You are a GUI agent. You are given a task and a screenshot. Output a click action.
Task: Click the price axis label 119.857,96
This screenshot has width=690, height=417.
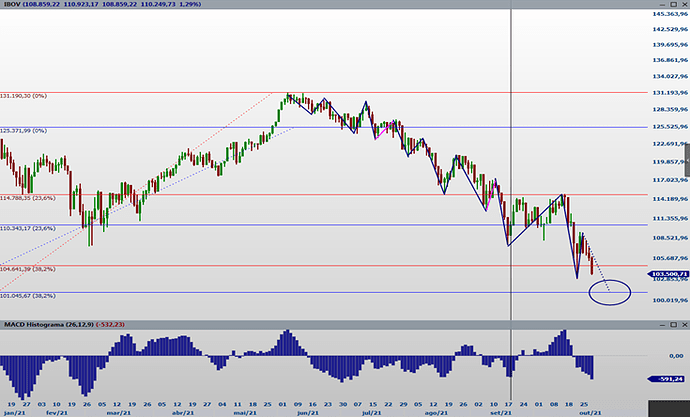click(x=670, y=162)
